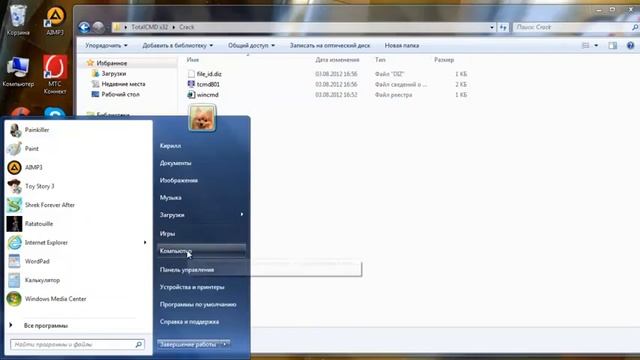The width and height of the screenshot is (640, 360).
Task: Open Explorer help question mark icon
Action: [630, 45]
